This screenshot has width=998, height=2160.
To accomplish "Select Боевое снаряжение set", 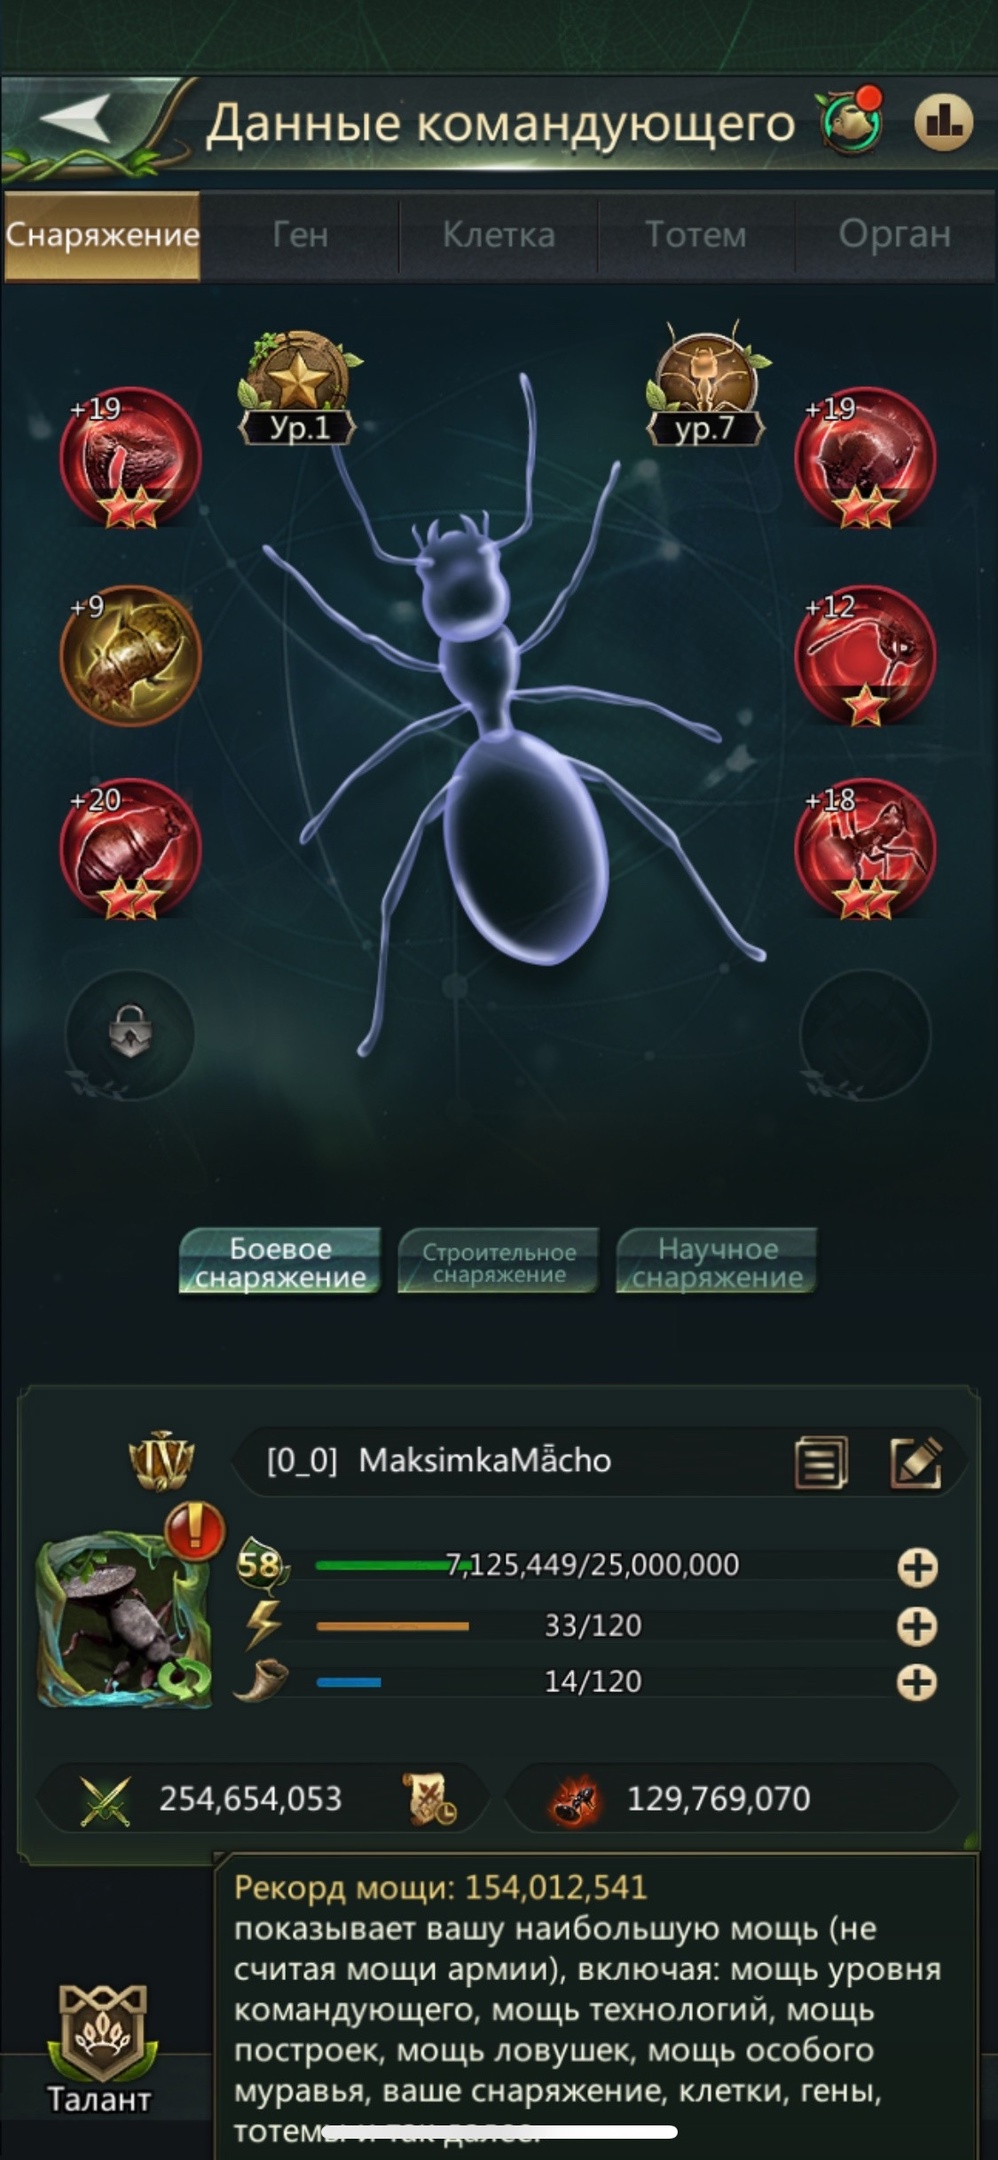I will [280, 1262].
